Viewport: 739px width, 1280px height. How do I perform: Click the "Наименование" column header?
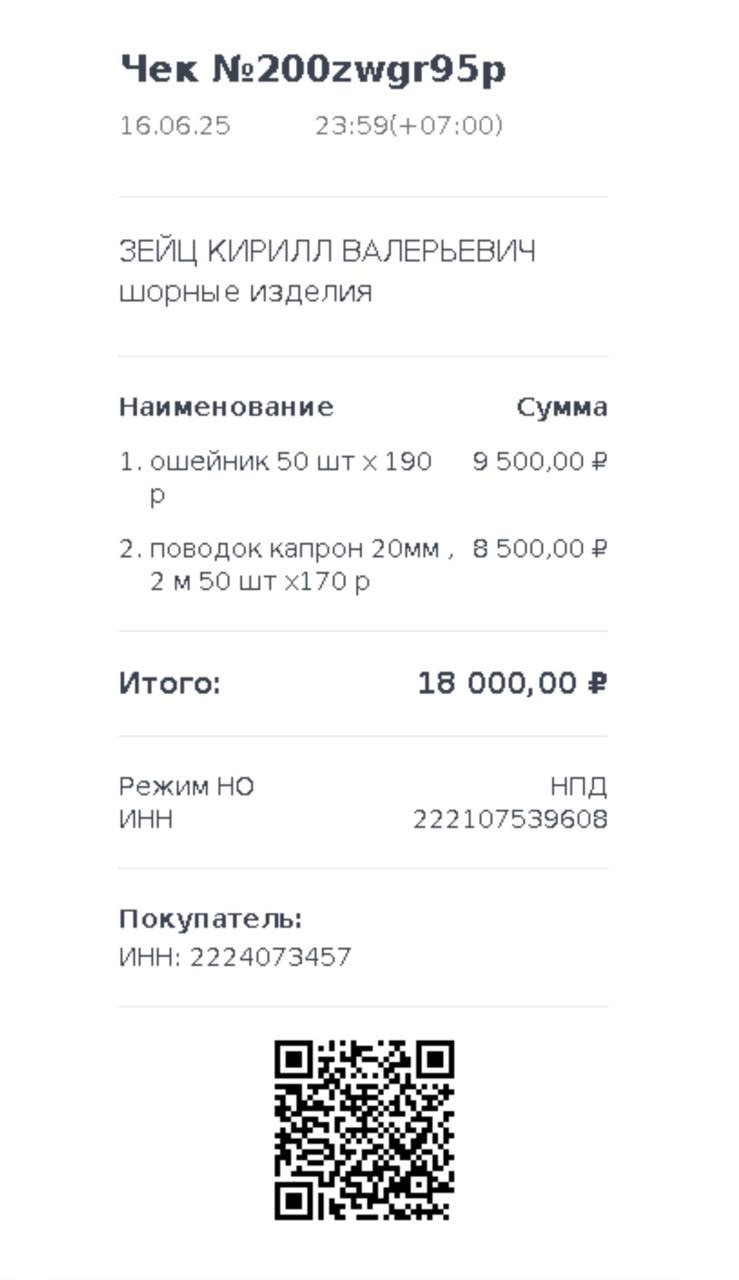coord(226,407)
